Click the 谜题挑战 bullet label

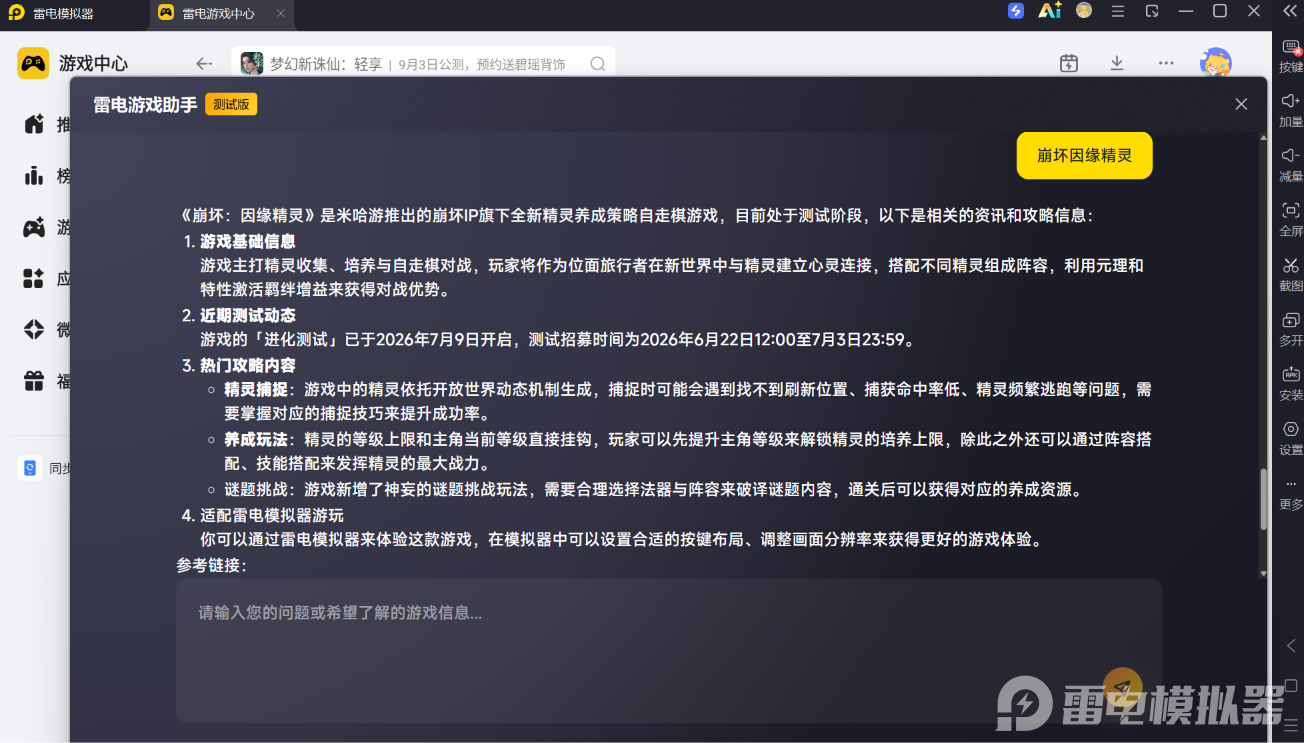(256, 489)
